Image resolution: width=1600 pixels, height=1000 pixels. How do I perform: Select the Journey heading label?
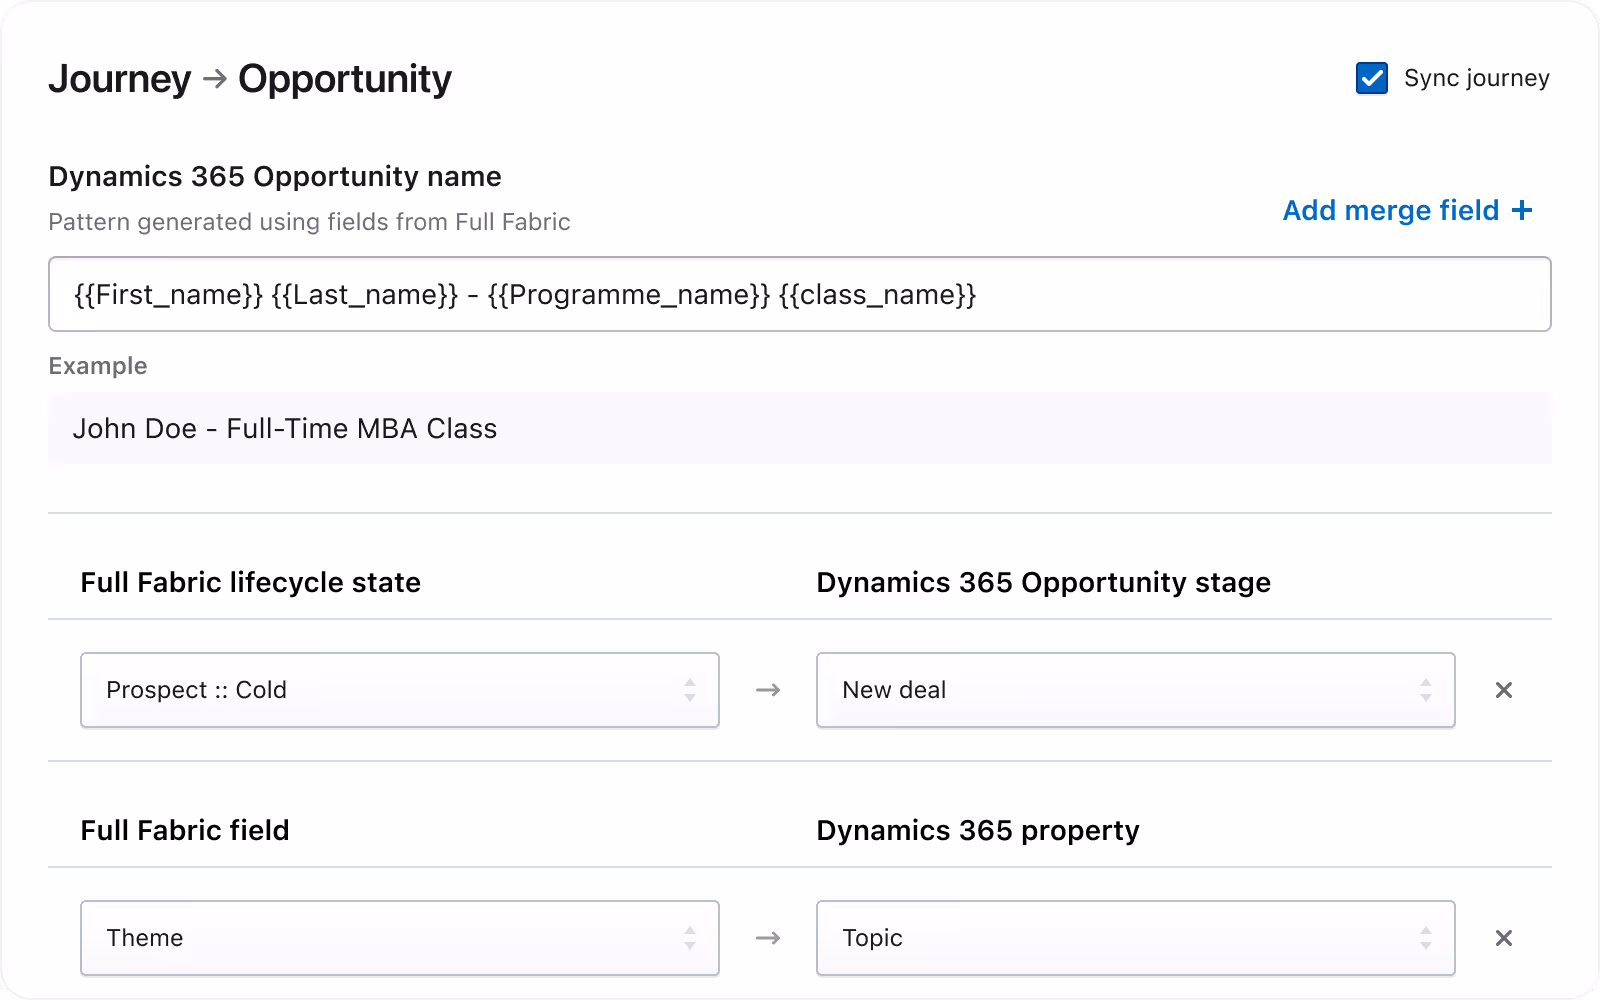coord(120,78)
